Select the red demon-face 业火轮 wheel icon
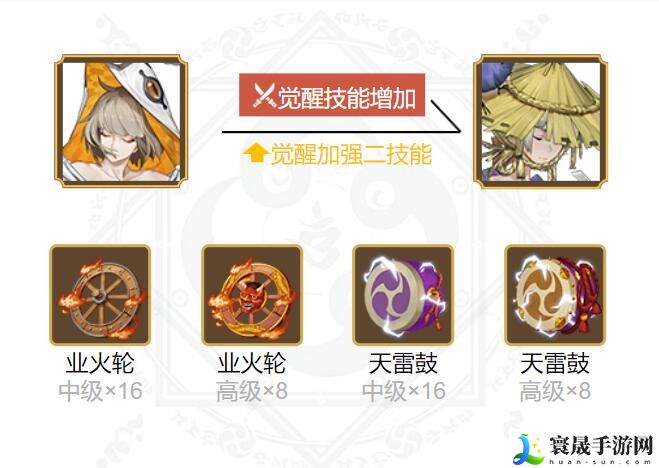The width and height of the screenshot is (659, 468). [252, 295]
